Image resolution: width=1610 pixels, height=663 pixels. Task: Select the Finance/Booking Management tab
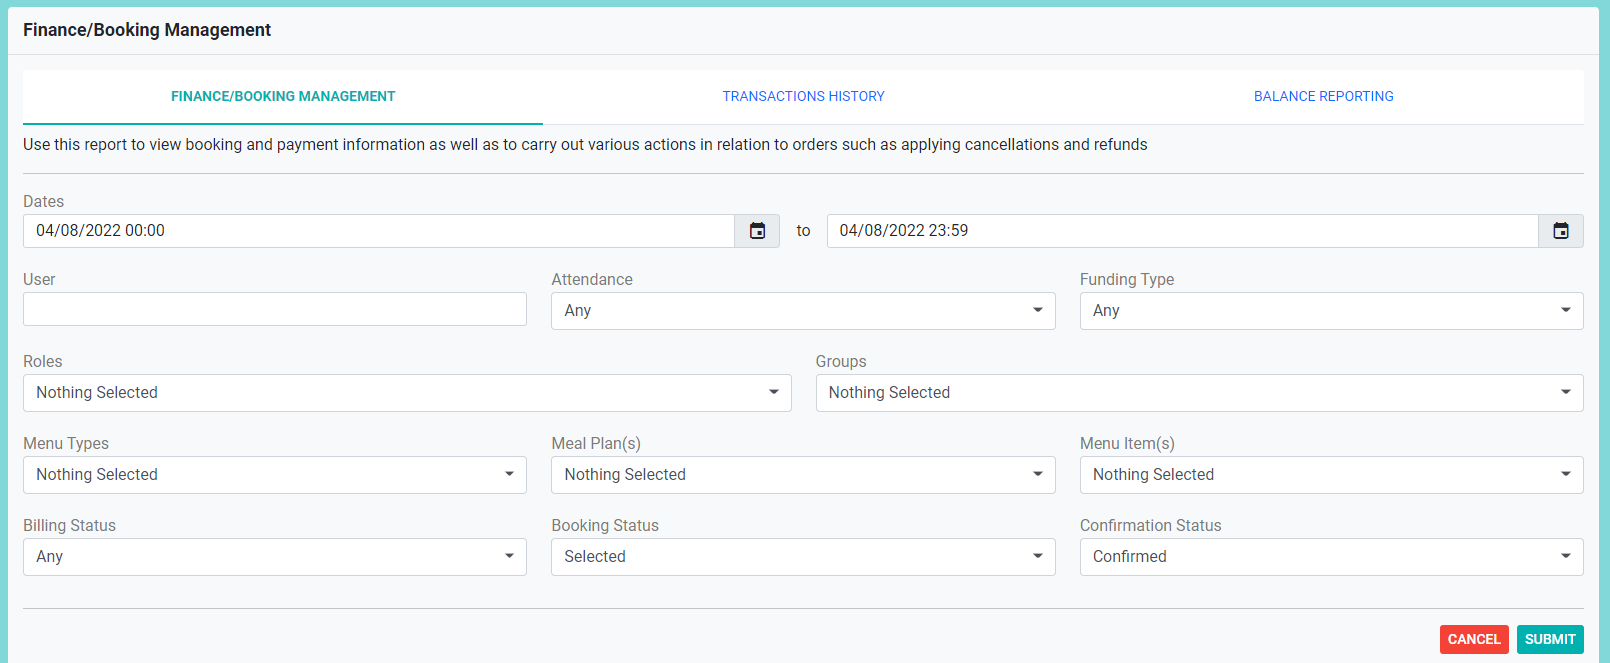pyautogui.click(x=283, y=96)
